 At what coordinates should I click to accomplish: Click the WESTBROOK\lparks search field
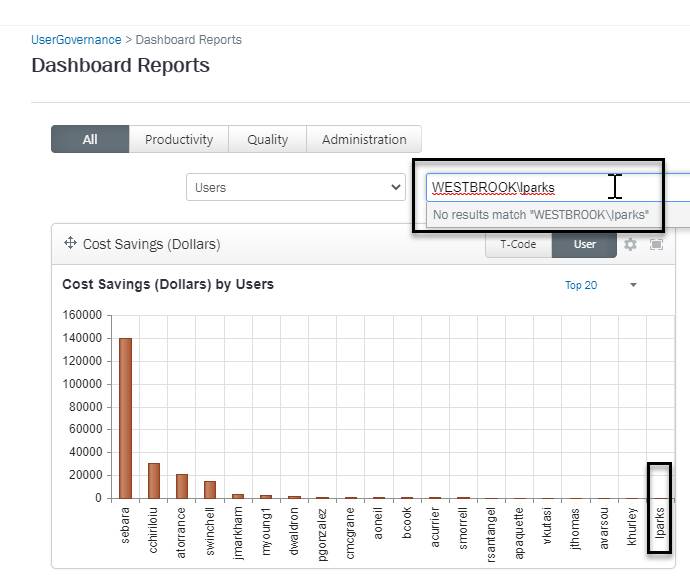pos(520,187)
